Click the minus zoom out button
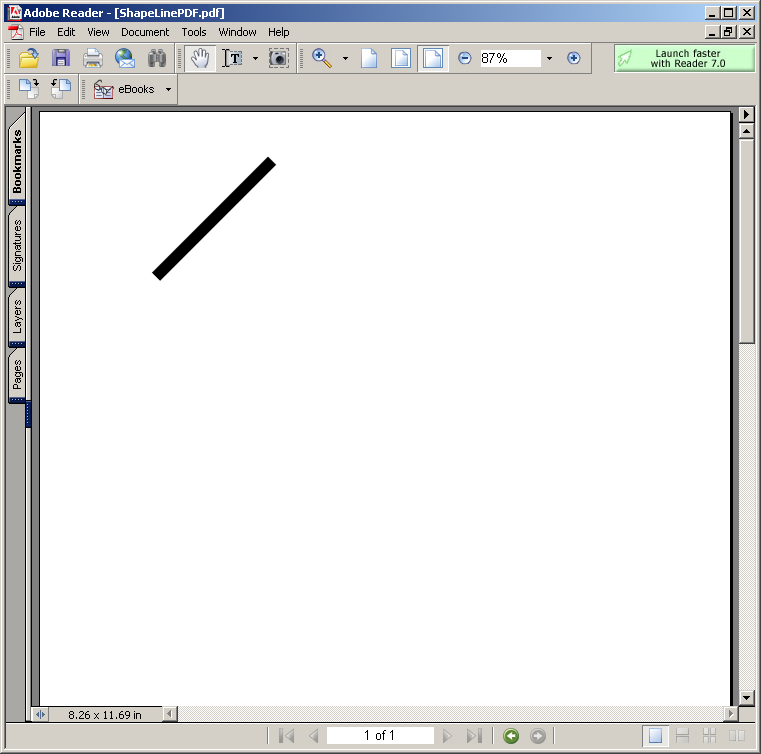The image size is (761, 754). [464, 58]
